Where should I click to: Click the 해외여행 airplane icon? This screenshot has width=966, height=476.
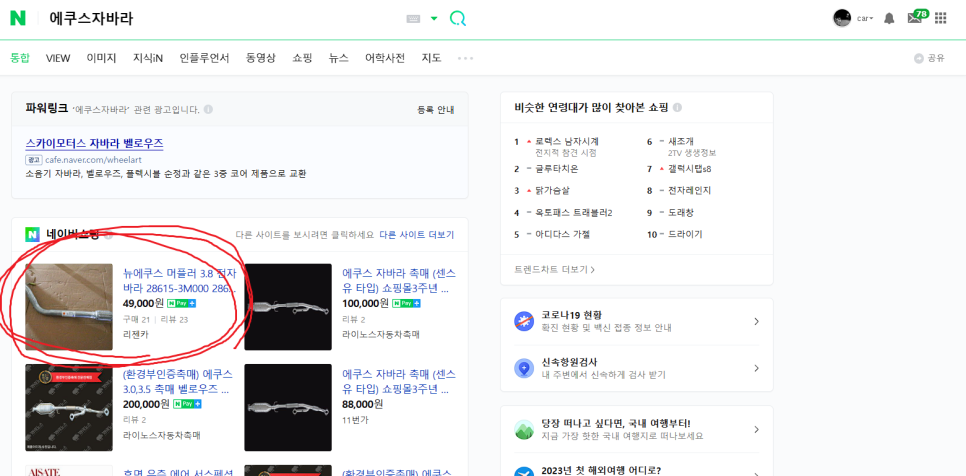click(x=524, y=472)
